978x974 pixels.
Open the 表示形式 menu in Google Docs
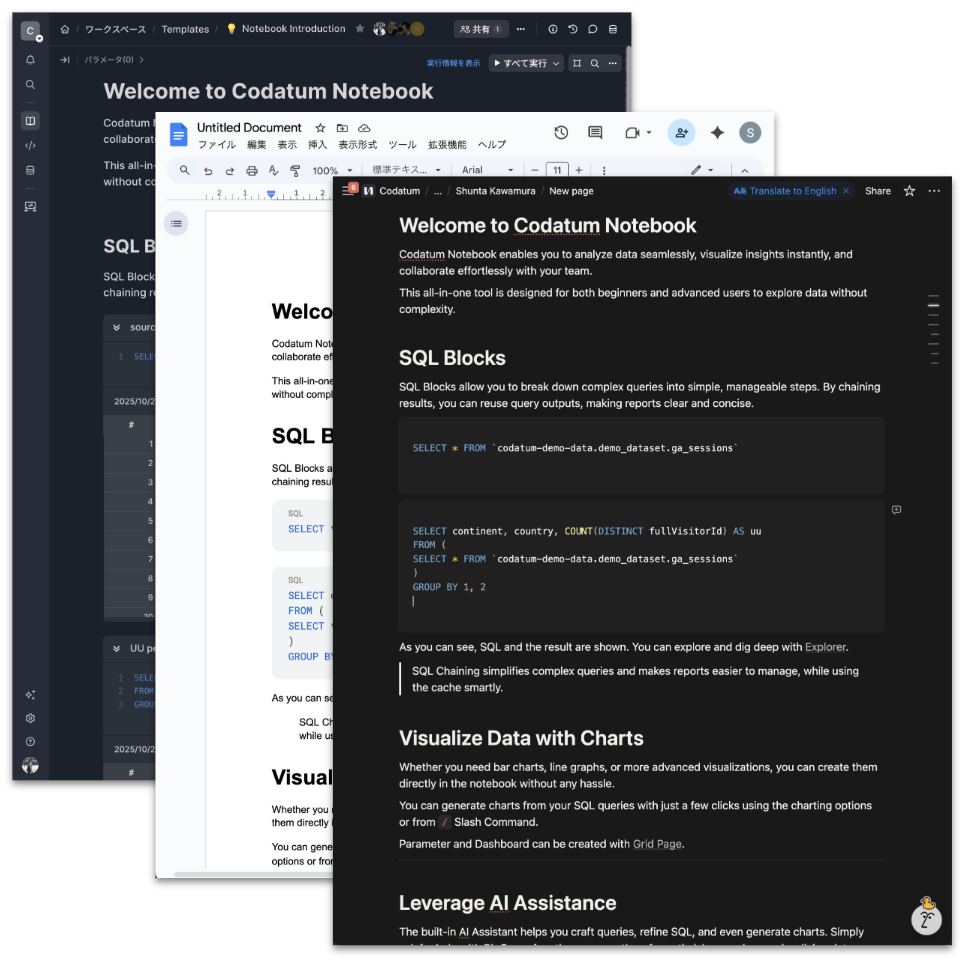click(x=358, y=145)
